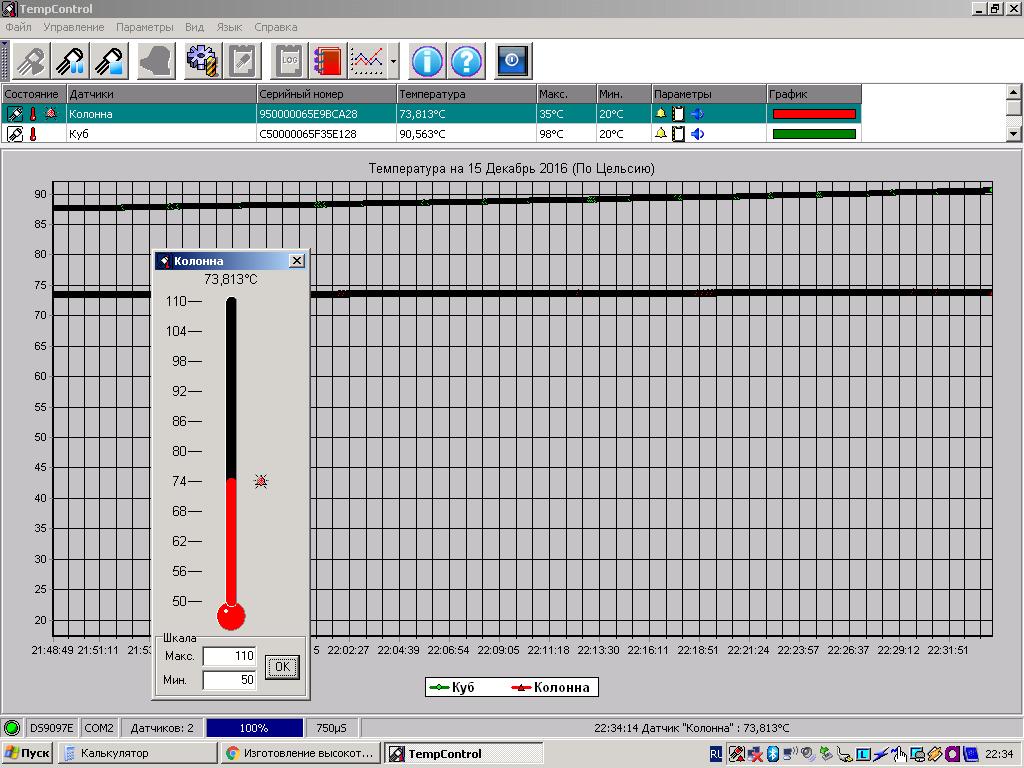Click the sensor clipboard toolbar icon

tap(242, 61)
